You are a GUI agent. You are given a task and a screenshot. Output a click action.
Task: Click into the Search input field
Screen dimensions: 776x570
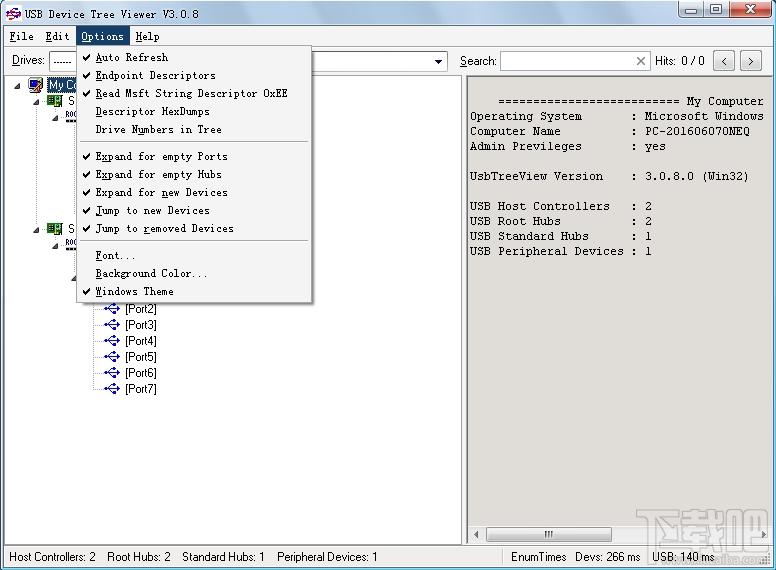point(567,61)
